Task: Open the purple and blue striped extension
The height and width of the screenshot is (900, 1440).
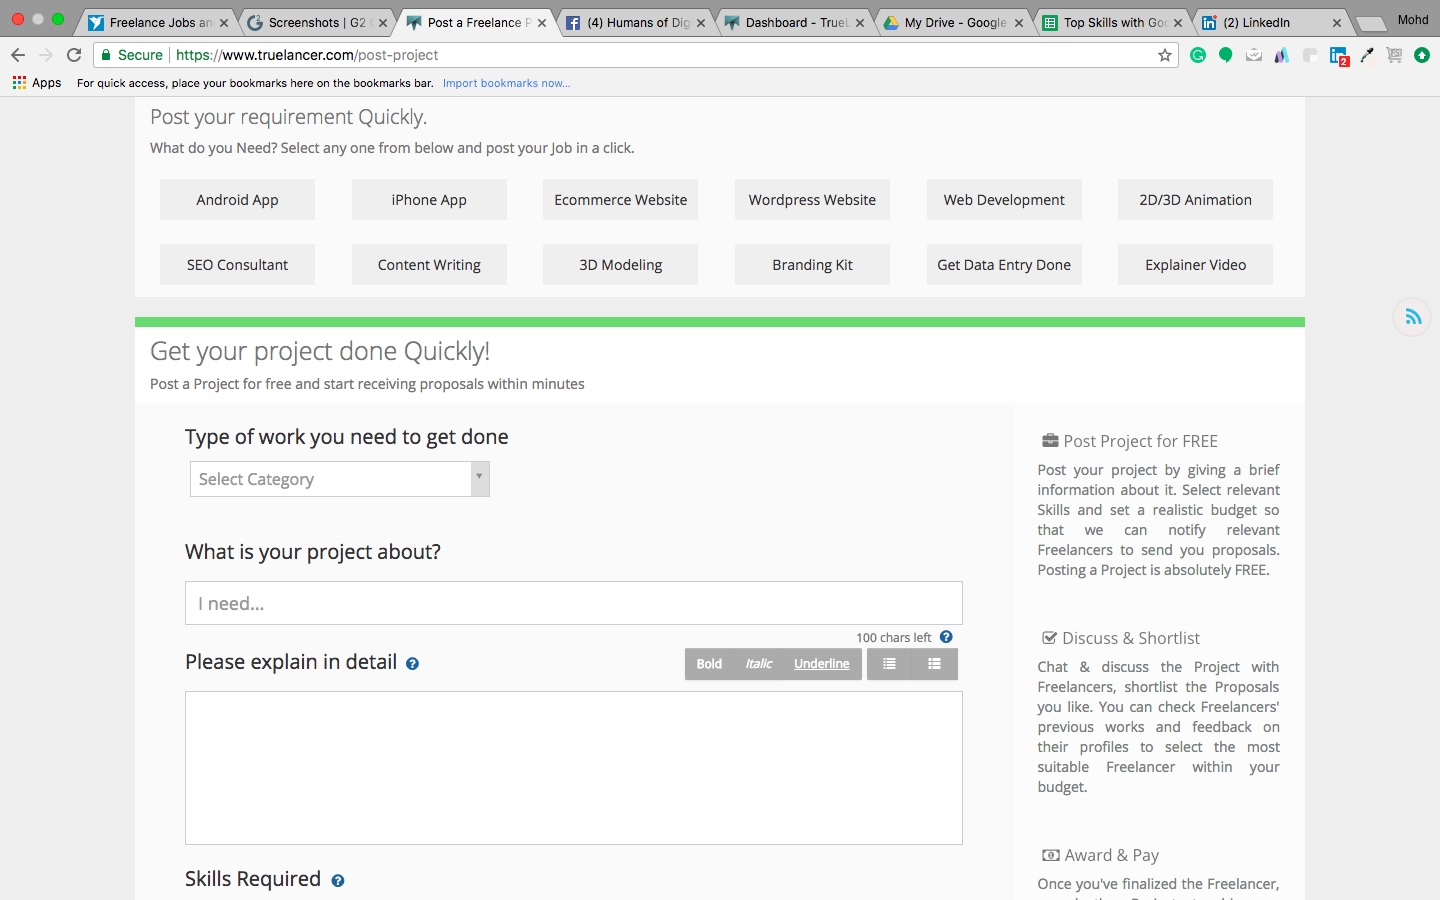Action: pos(1282,55)
